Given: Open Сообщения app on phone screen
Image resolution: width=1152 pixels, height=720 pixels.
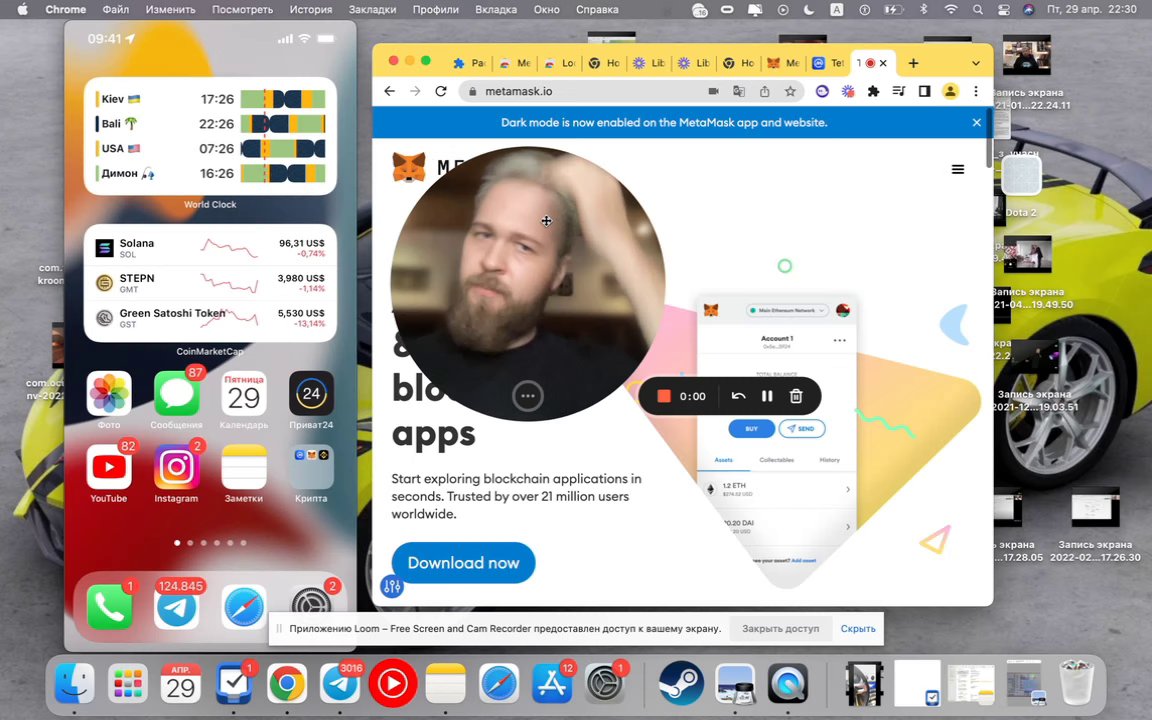Looking at the screenshot, I should tap(176, 393).
